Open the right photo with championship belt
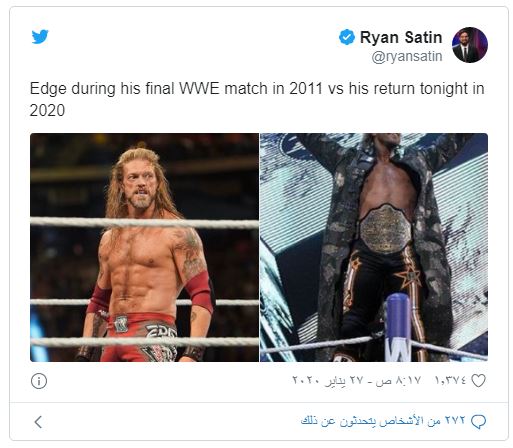 374,247
